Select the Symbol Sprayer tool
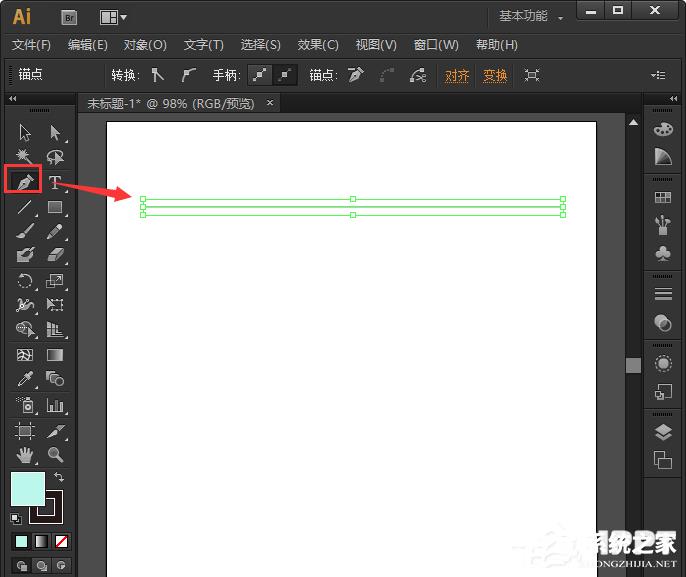This screenshot has height=577, width=686. [25, 405]
